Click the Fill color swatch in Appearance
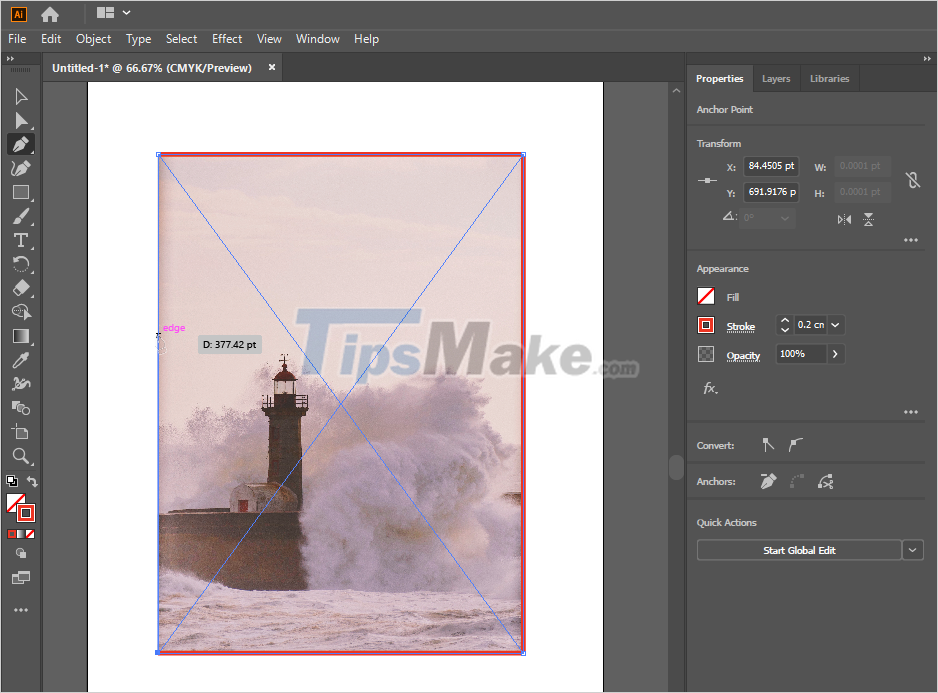Viewport: 938px width, 693px height. coord(708,296)
